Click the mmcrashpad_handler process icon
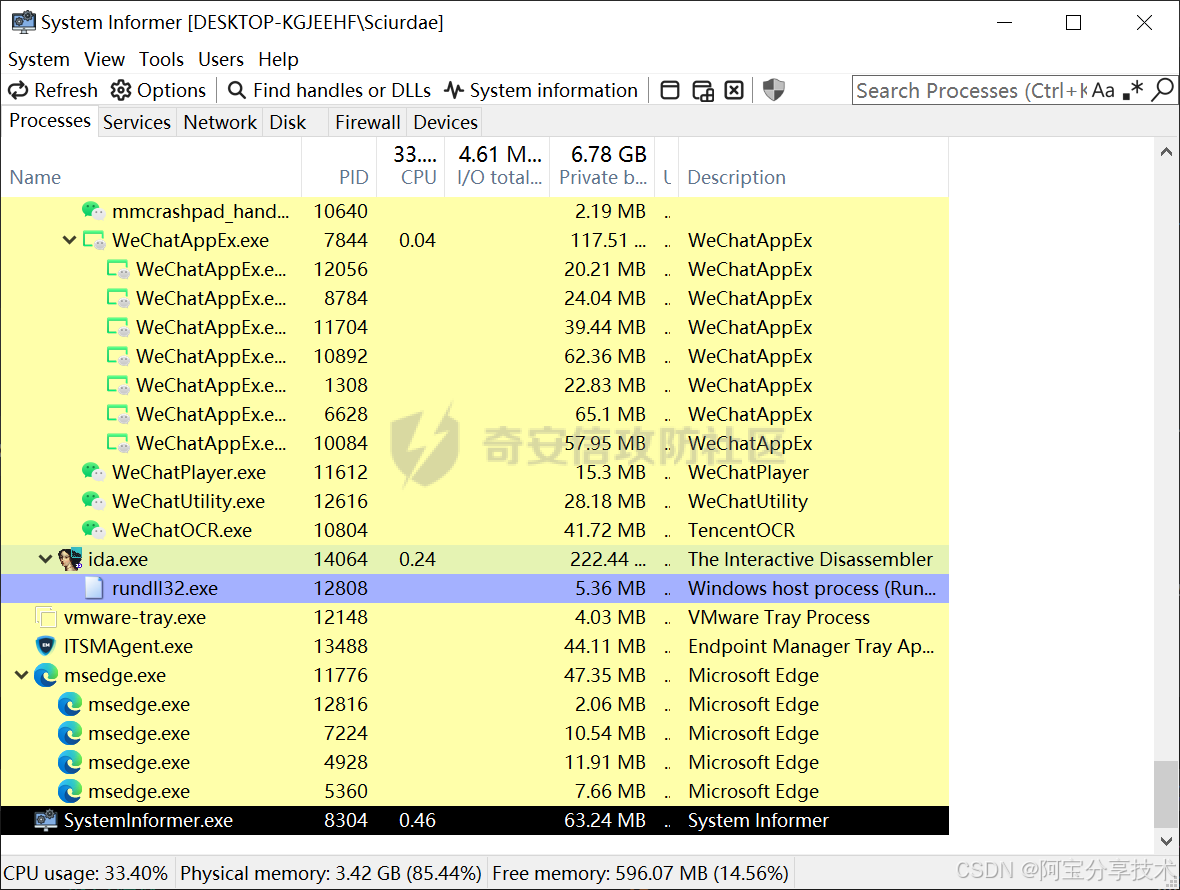 pos(93,211)
